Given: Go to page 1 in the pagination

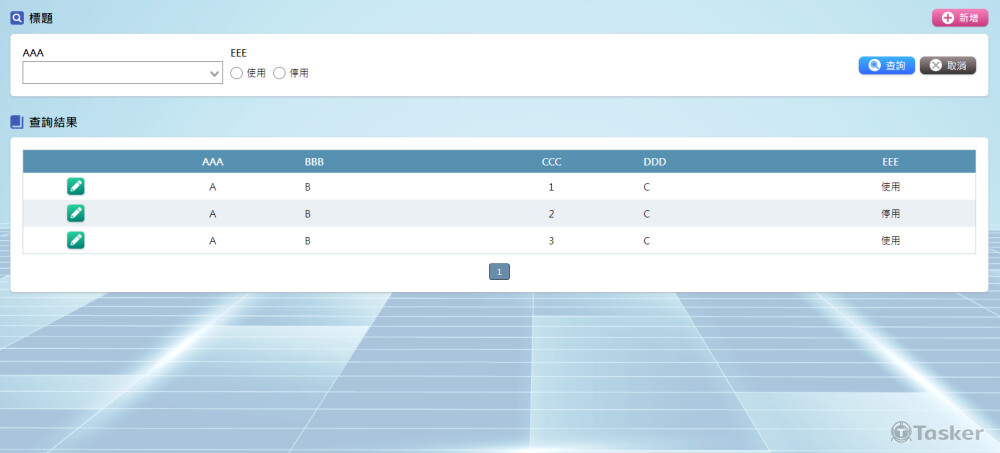Looking at the screenshot, I should click(499, 271).
